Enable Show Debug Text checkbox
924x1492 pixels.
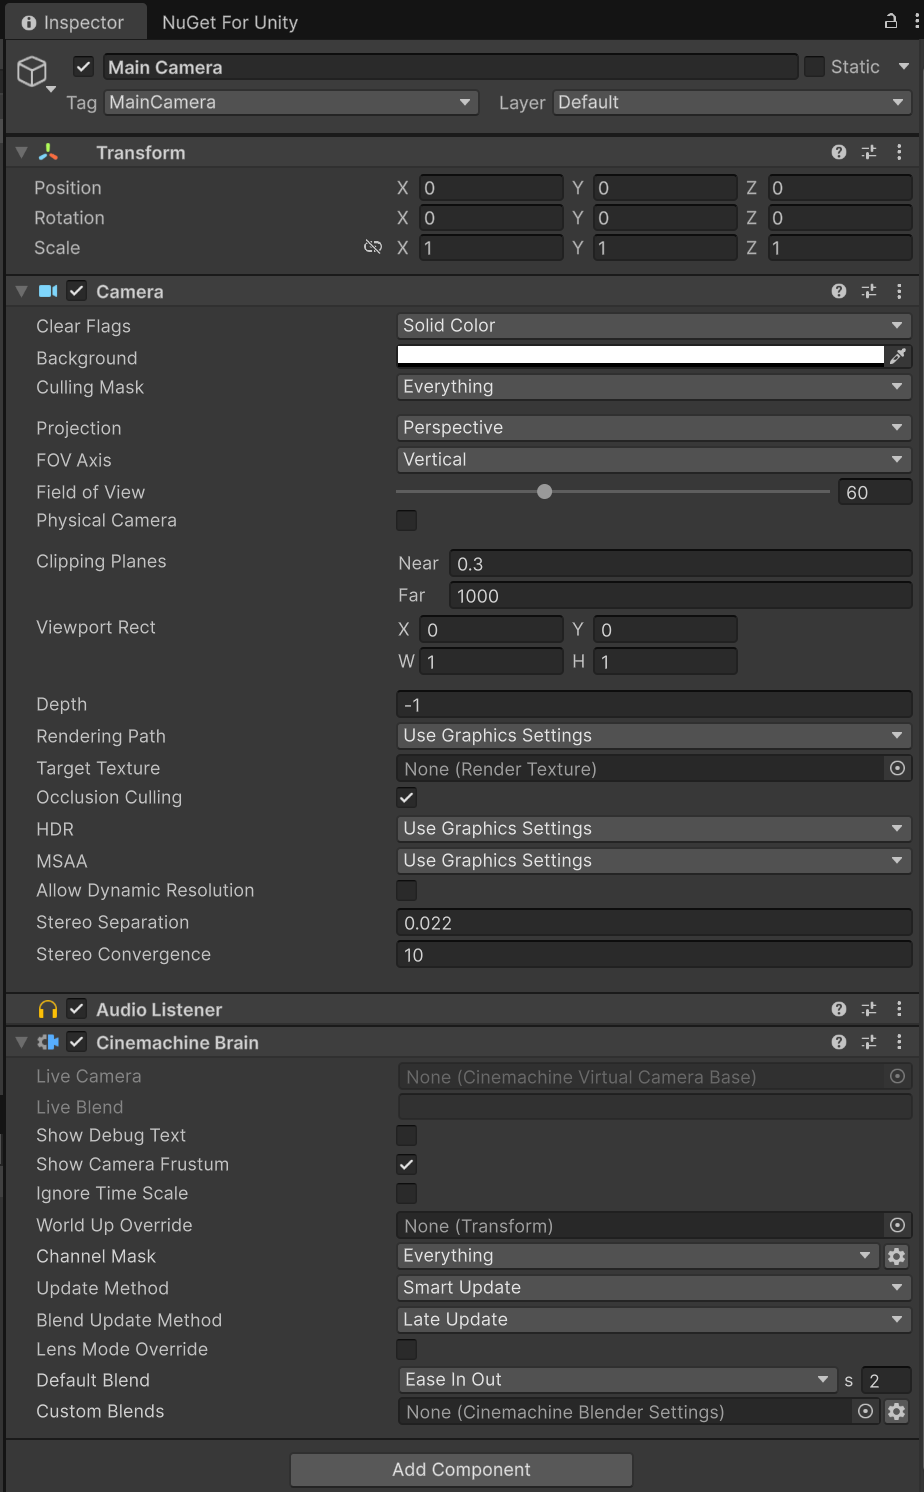(406, 1135)
